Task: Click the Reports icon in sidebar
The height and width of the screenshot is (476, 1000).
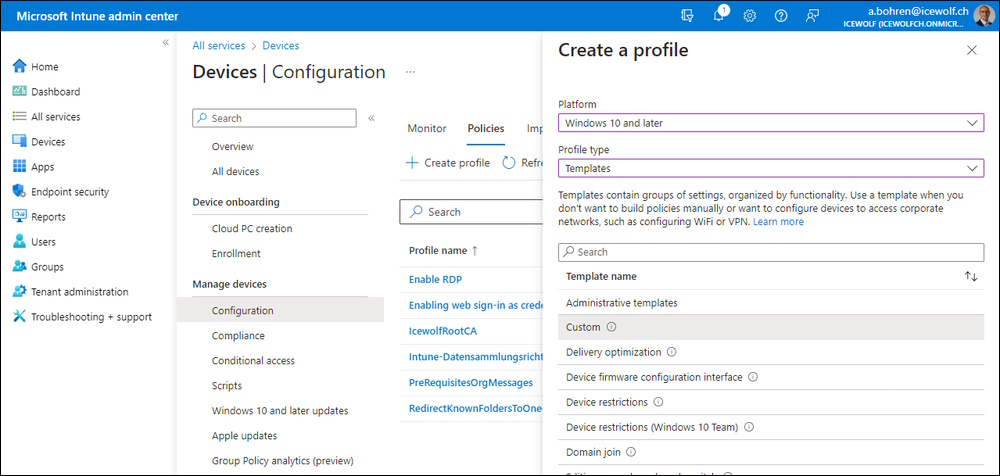Action: 20,216
